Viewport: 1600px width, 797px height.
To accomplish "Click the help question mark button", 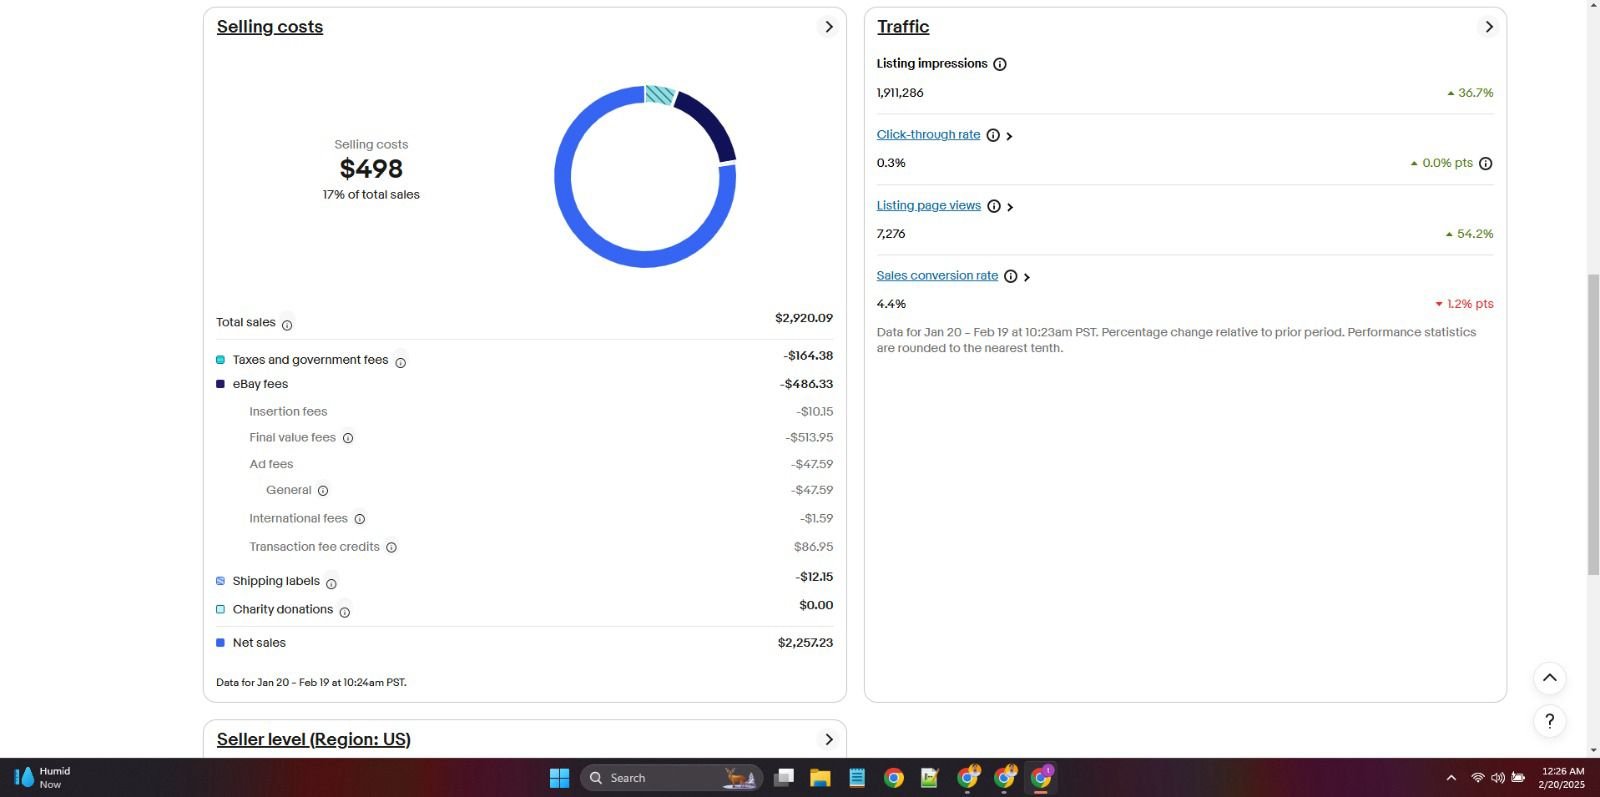I will 1549,721.
